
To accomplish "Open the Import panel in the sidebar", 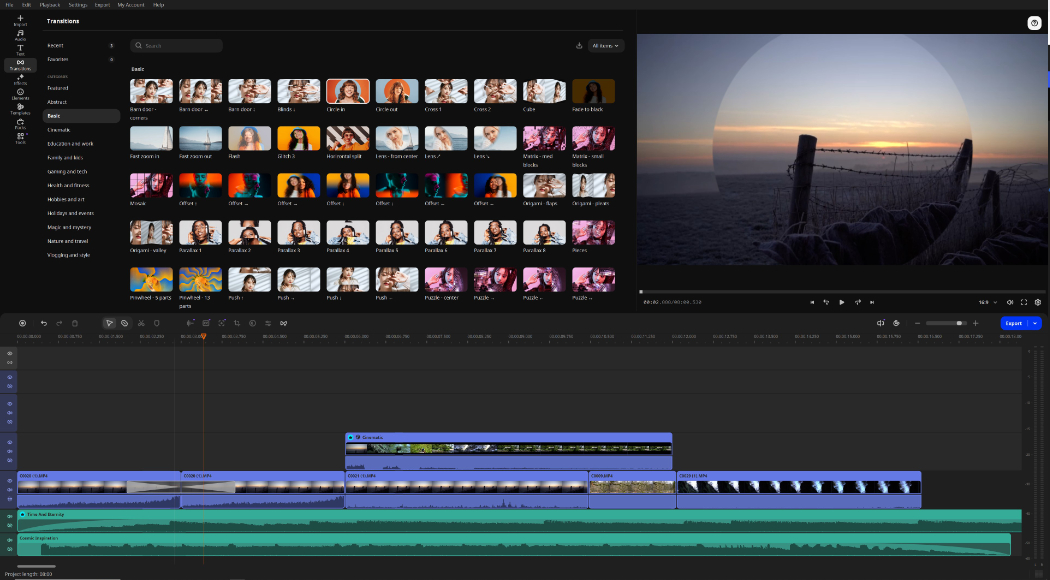I will [20, 20].
